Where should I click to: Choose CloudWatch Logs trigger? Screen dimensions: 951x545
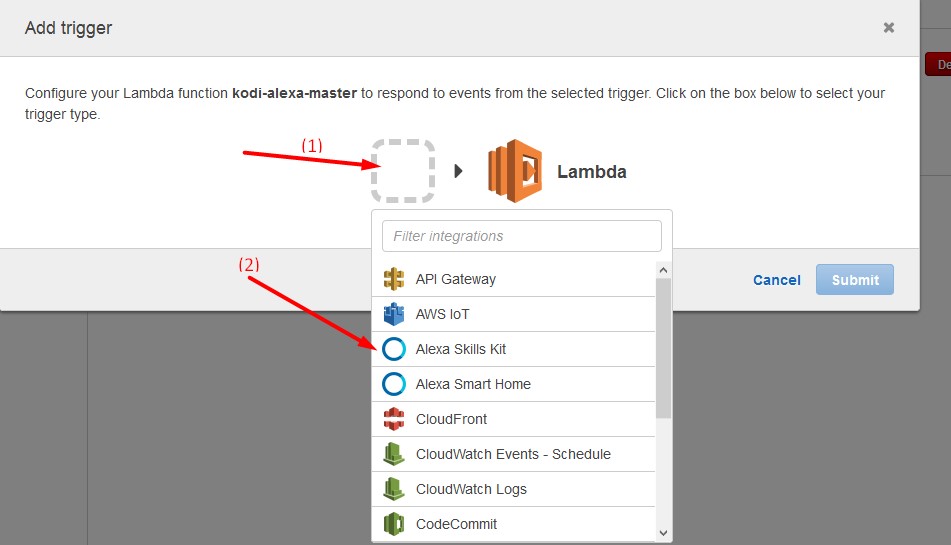tap(514, 489)
